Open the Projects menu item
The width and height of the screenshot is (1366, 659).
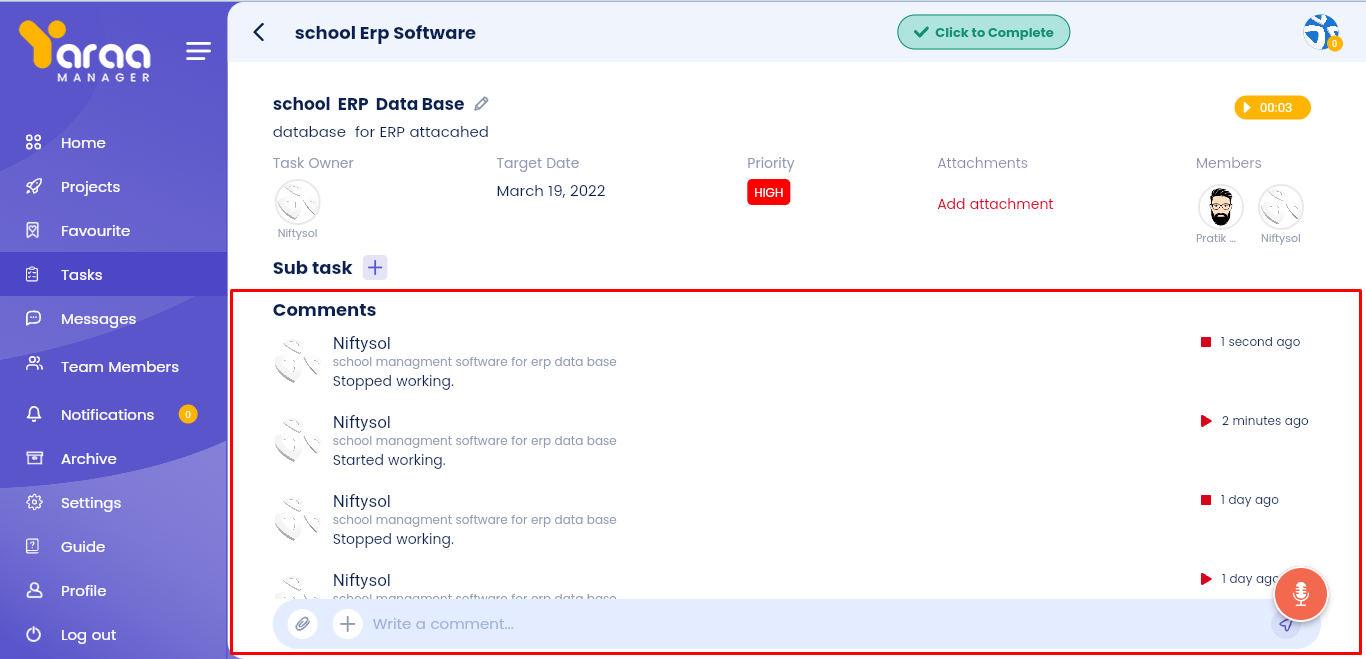click(90, 187)
